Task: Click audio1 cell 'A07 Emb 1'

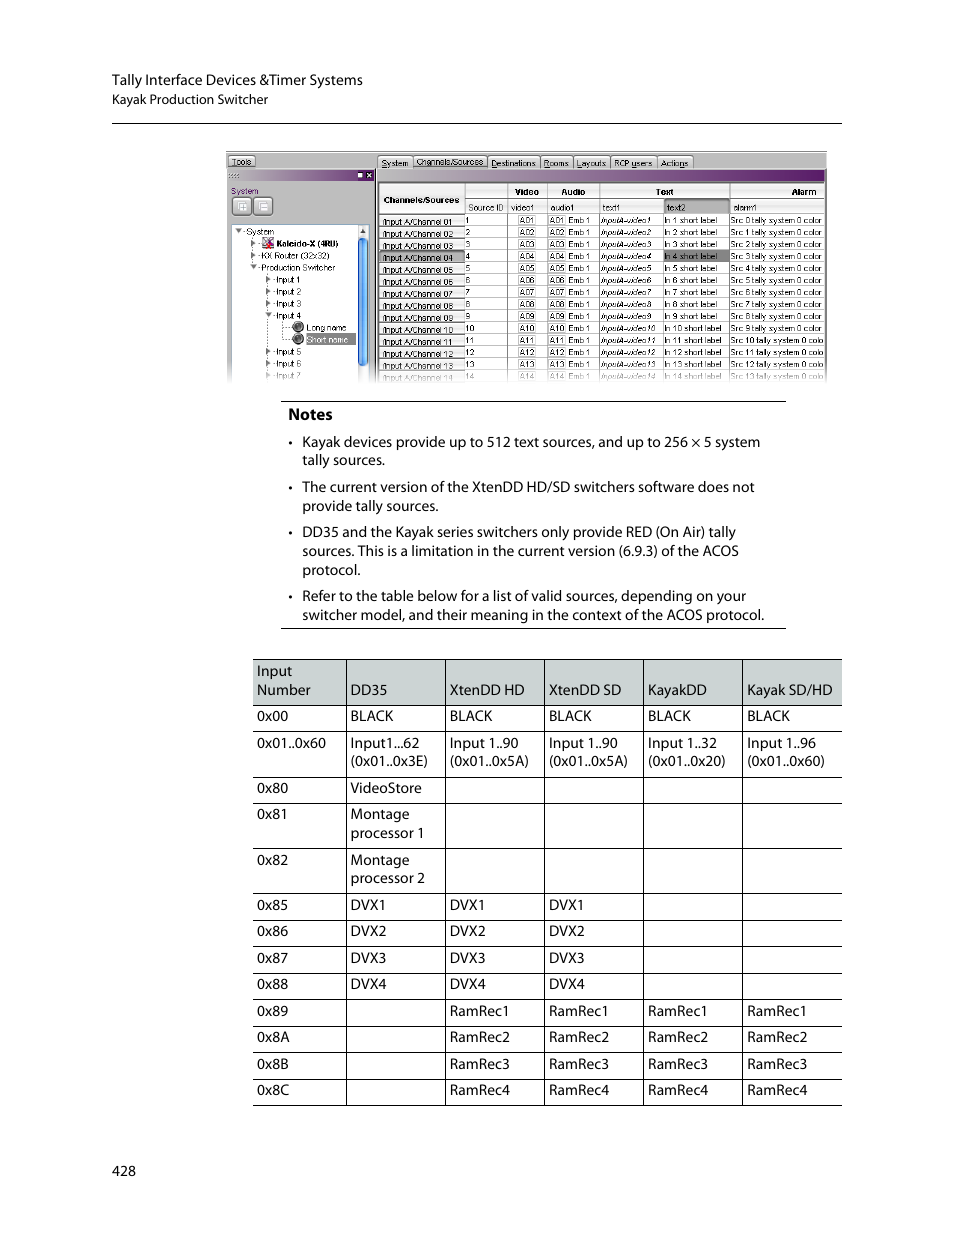Action: point(571,292)
